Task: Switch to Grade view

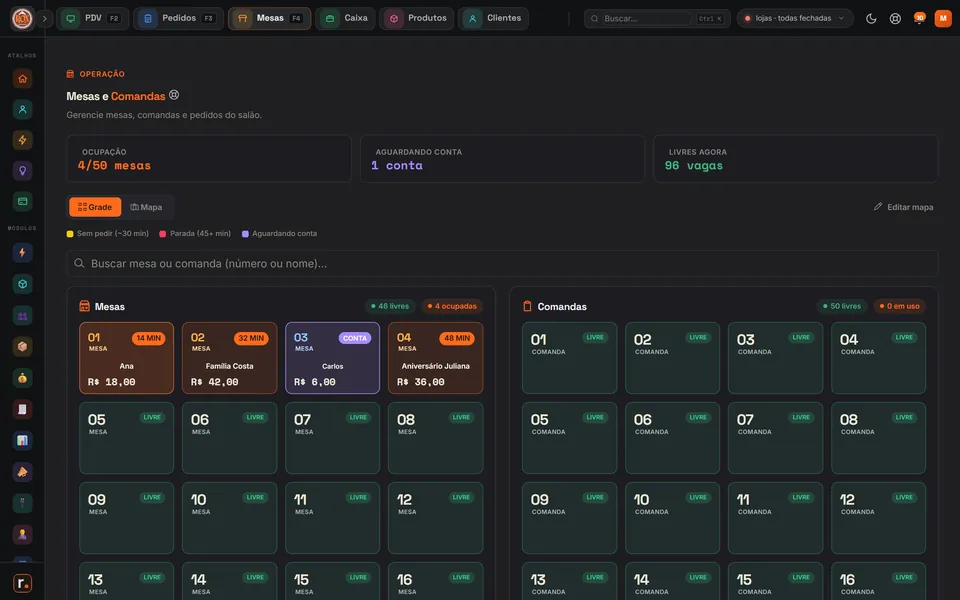Action: tap(95, 207)
